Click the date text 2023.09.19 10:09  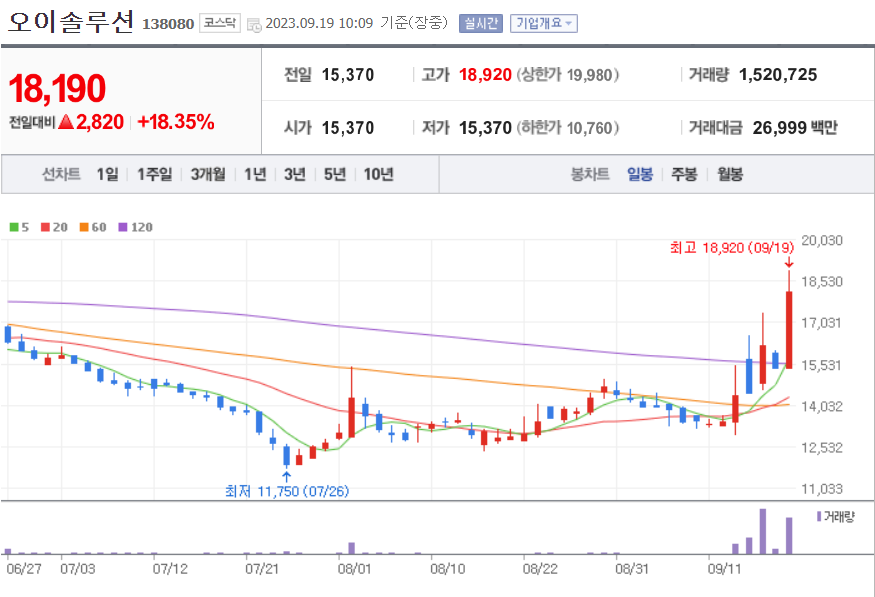click(x=319, y=23)
